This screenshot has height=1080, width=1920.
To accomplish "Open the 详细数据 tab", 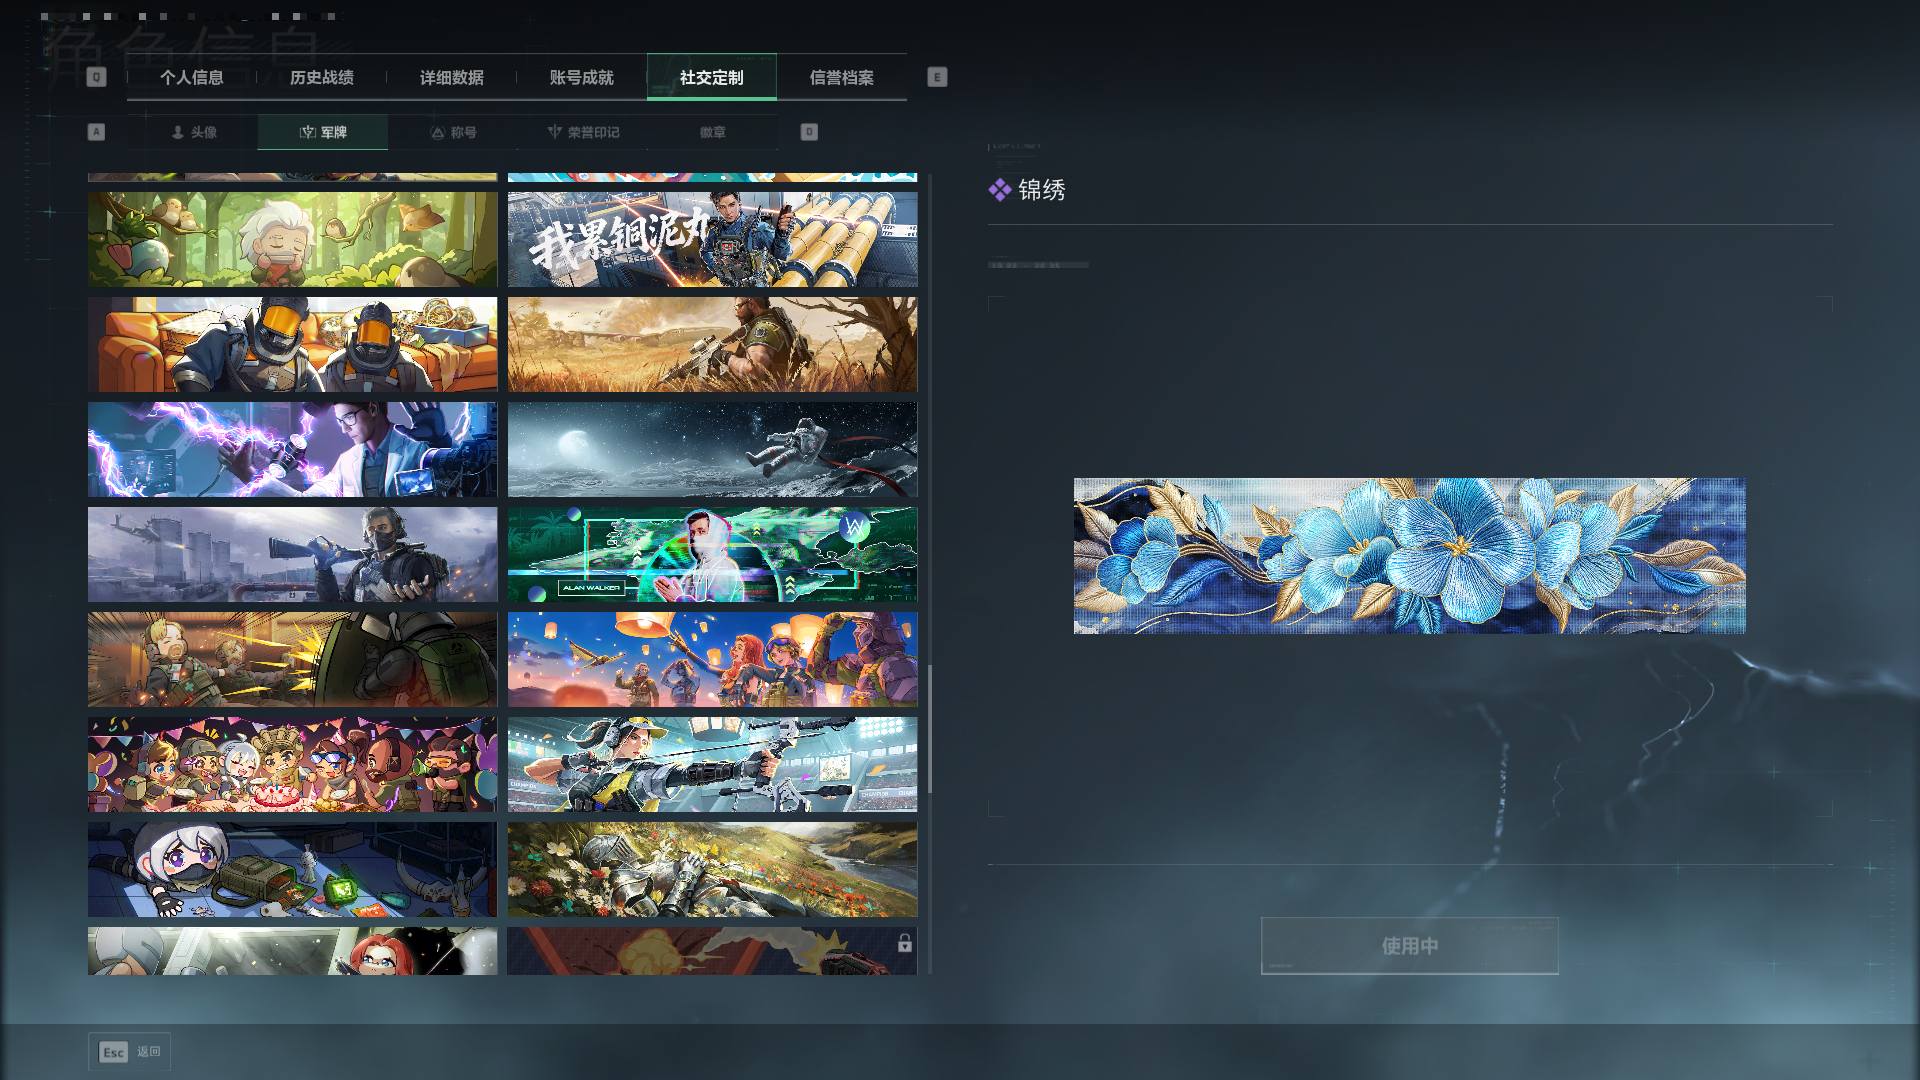I will [451, 77].
